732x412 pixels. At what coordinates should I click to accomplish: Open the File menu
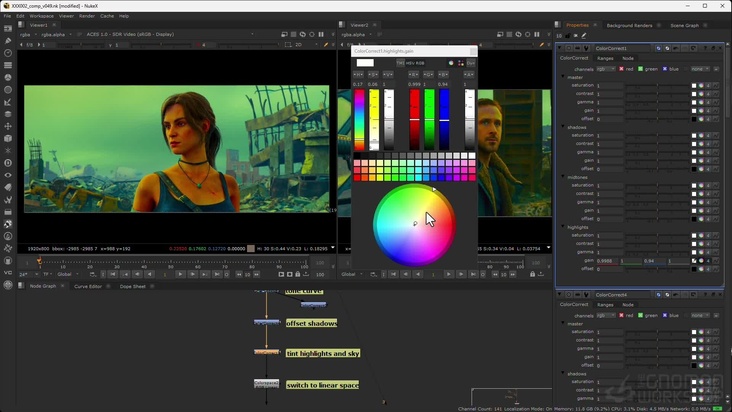tap(7, 16)
